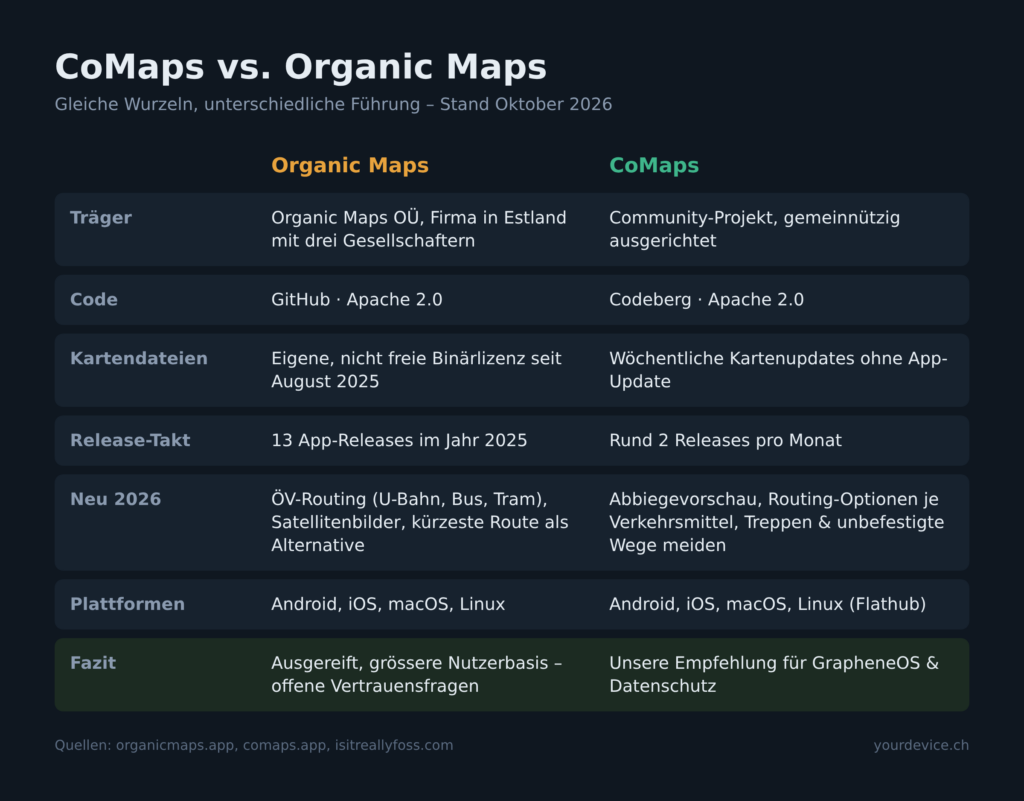Click the 'Code' row label
1024x801 pixels.
pyautogui.click(x=94, y=300)
